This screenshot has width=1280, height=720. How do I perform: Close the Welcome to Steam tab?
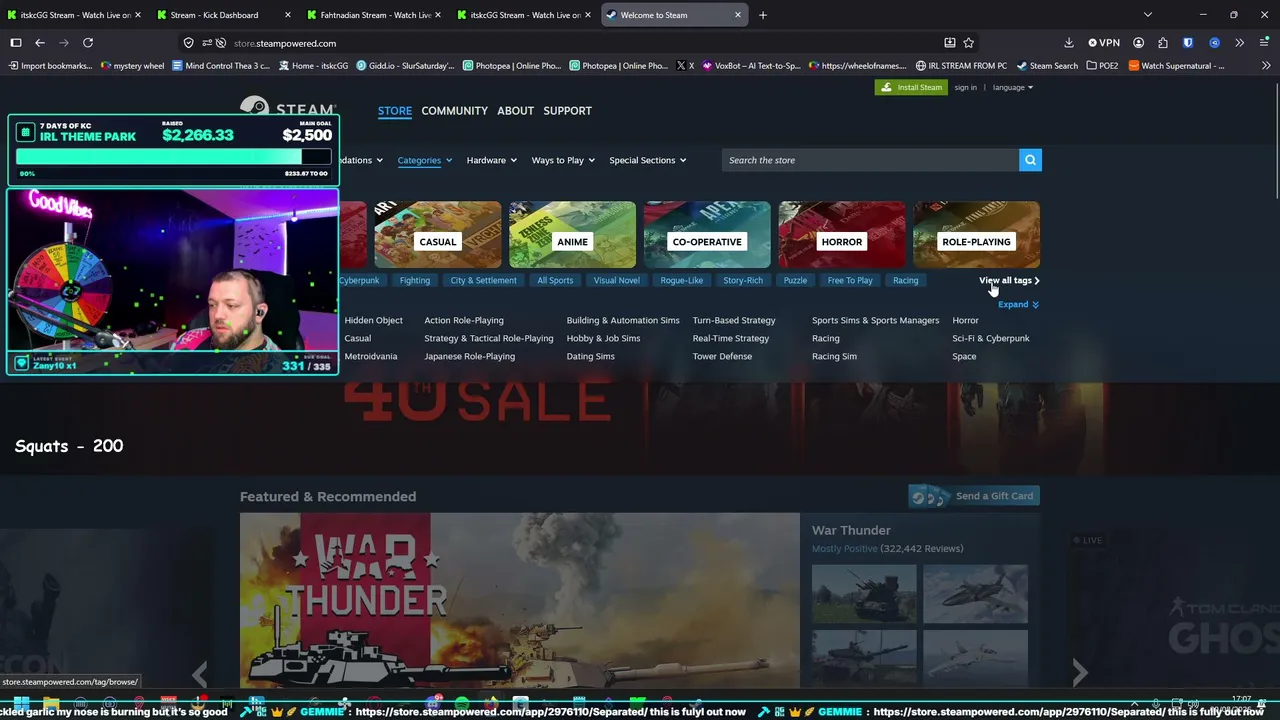738,15
